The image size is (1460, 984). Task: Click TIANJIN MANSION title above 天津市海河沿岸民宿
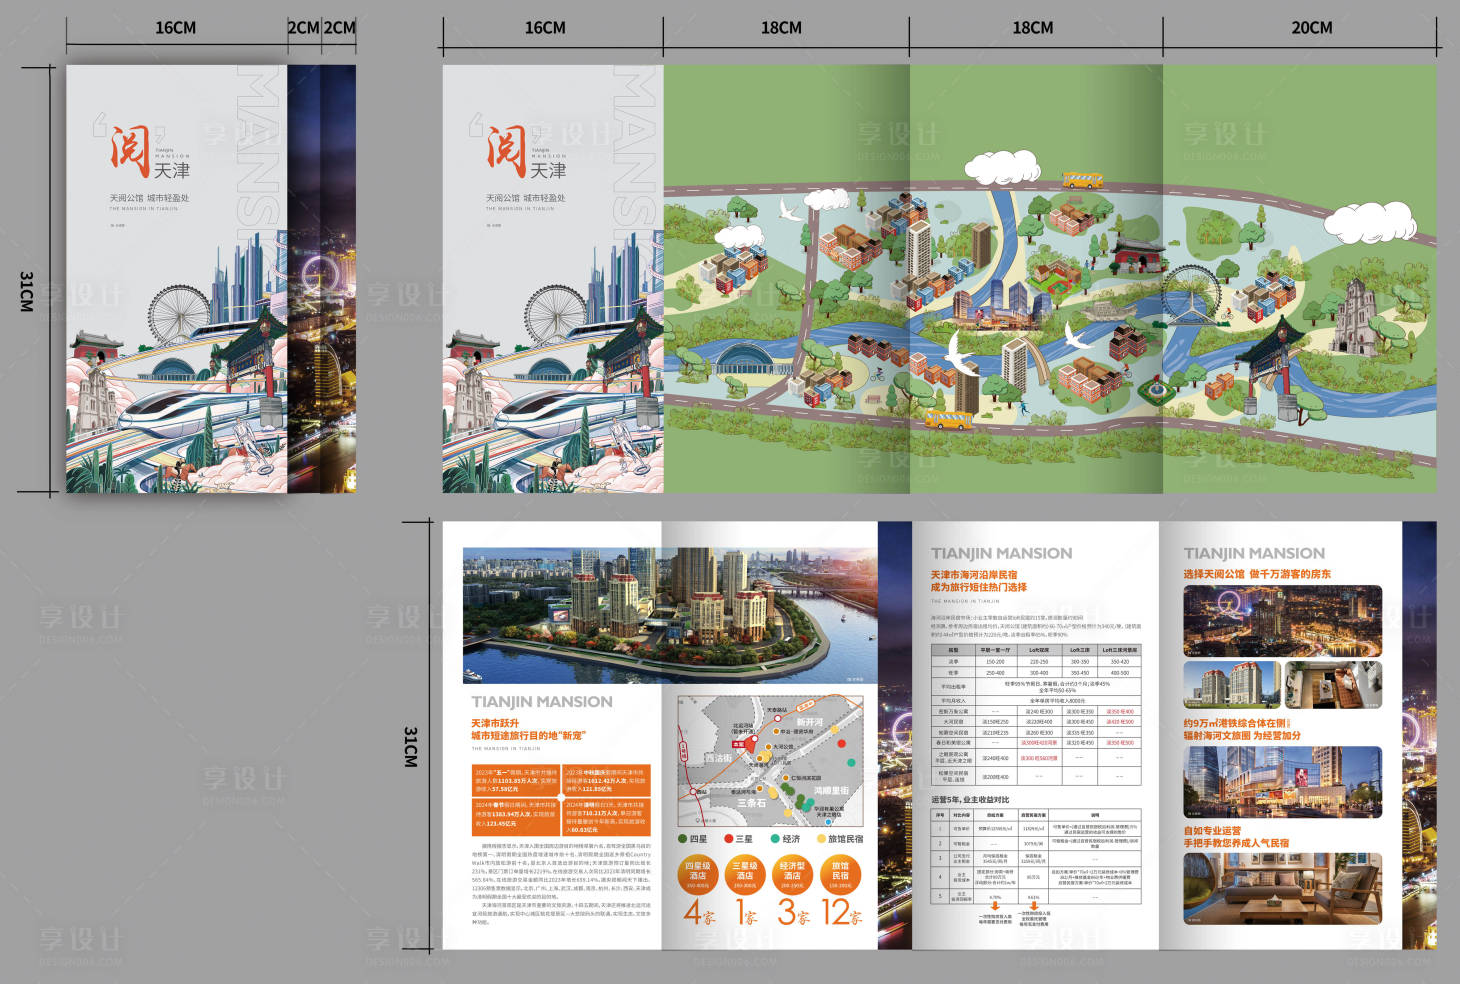coord(1001,553)
